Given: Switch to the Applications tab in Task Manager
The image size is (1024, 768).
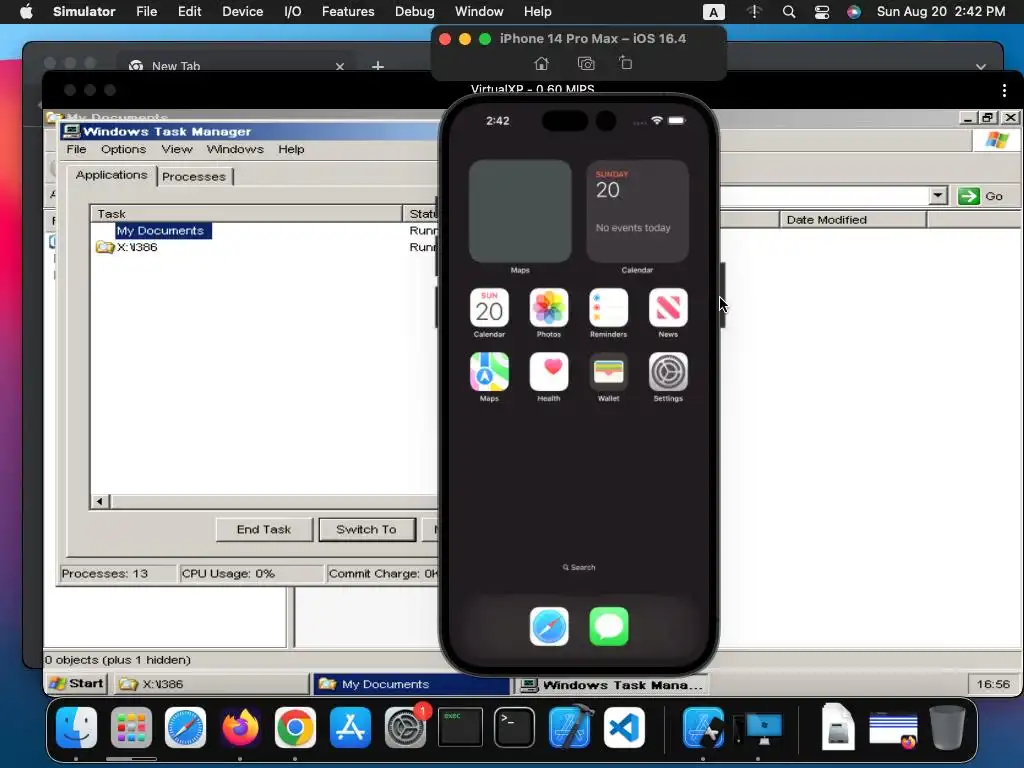Looking at the screenshot, I should 112,175.
